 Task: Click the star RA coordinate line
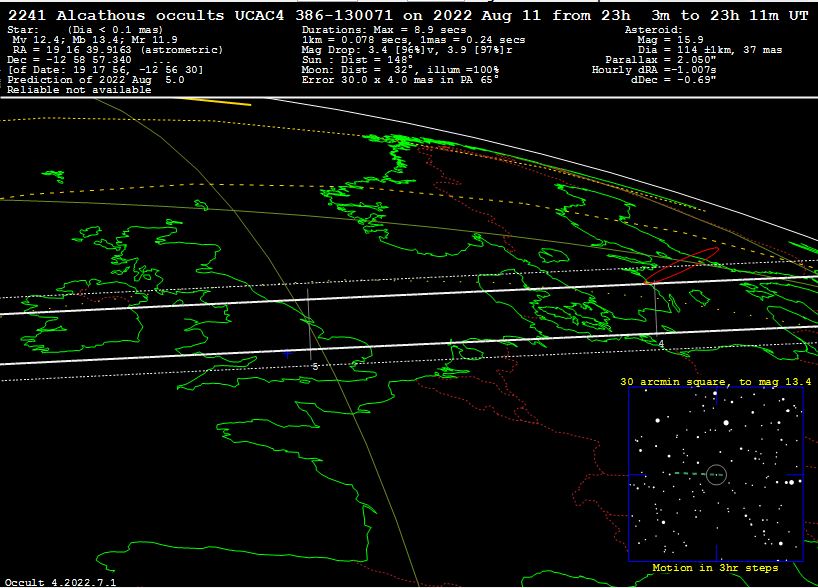(x=115, y=50)
